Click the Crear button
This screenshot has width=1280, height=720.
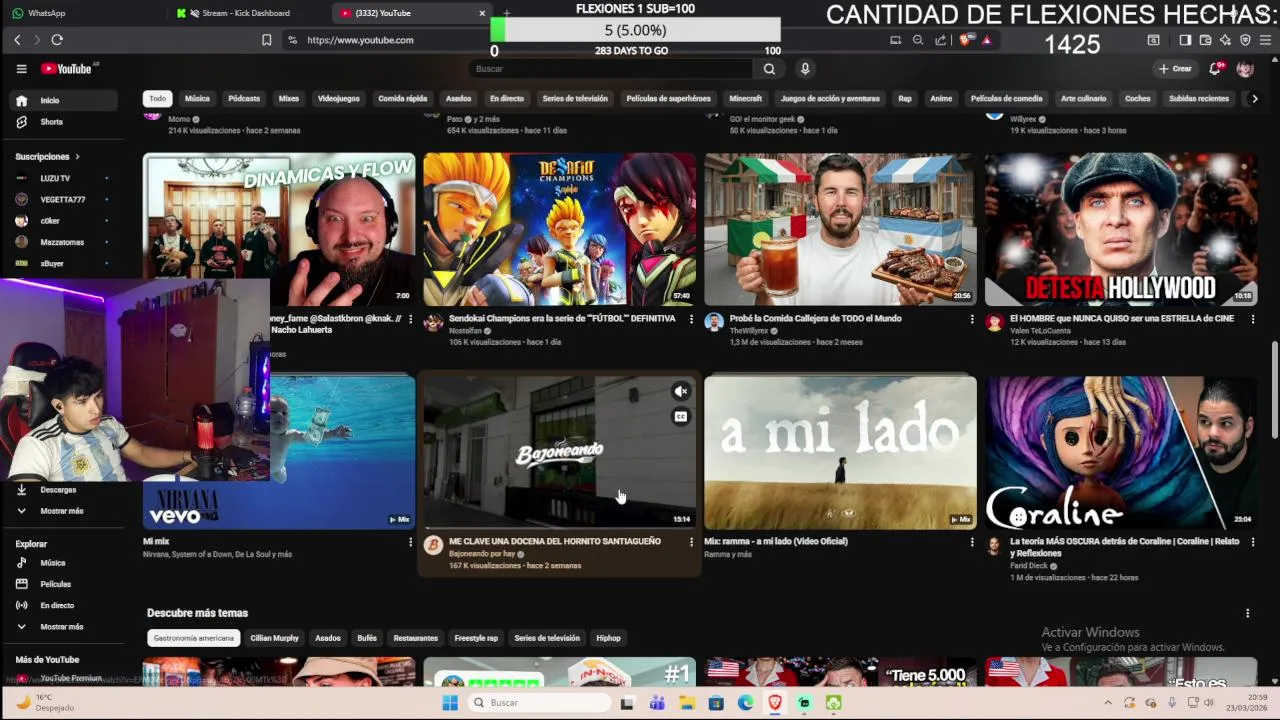pyautogui.click(x=1176, y=69)
